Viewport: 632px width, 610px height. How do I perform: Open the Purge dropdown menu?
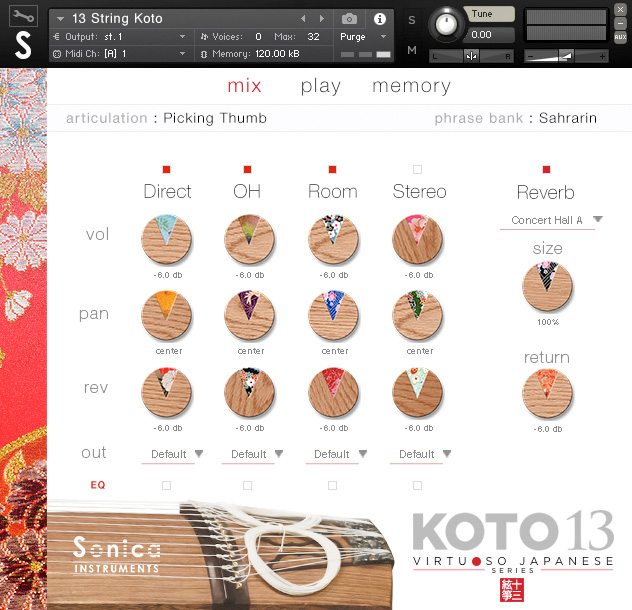tap(363, 37)
